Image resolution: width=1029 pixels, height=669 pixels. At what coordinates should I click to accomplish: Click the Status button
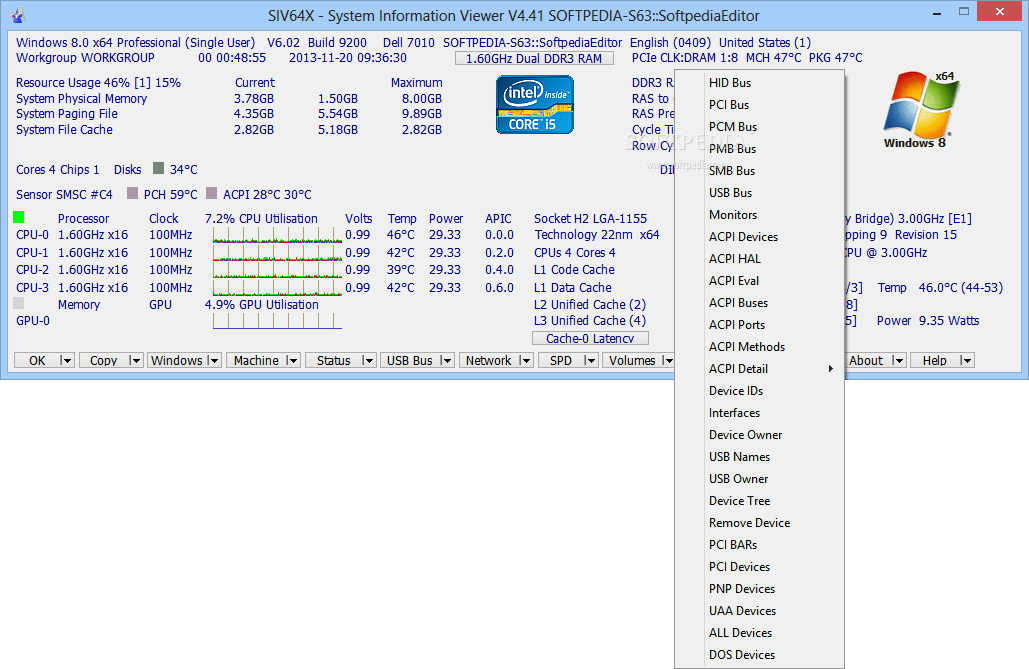pyautogui.click(x=333, y=360)
